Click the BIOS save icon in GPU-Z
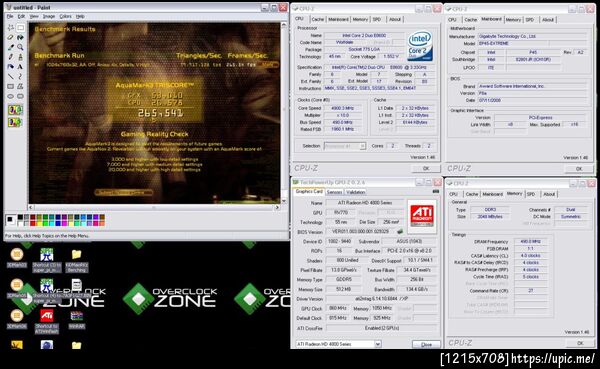This screenshot has height=369, width=600. pos(400,231)
